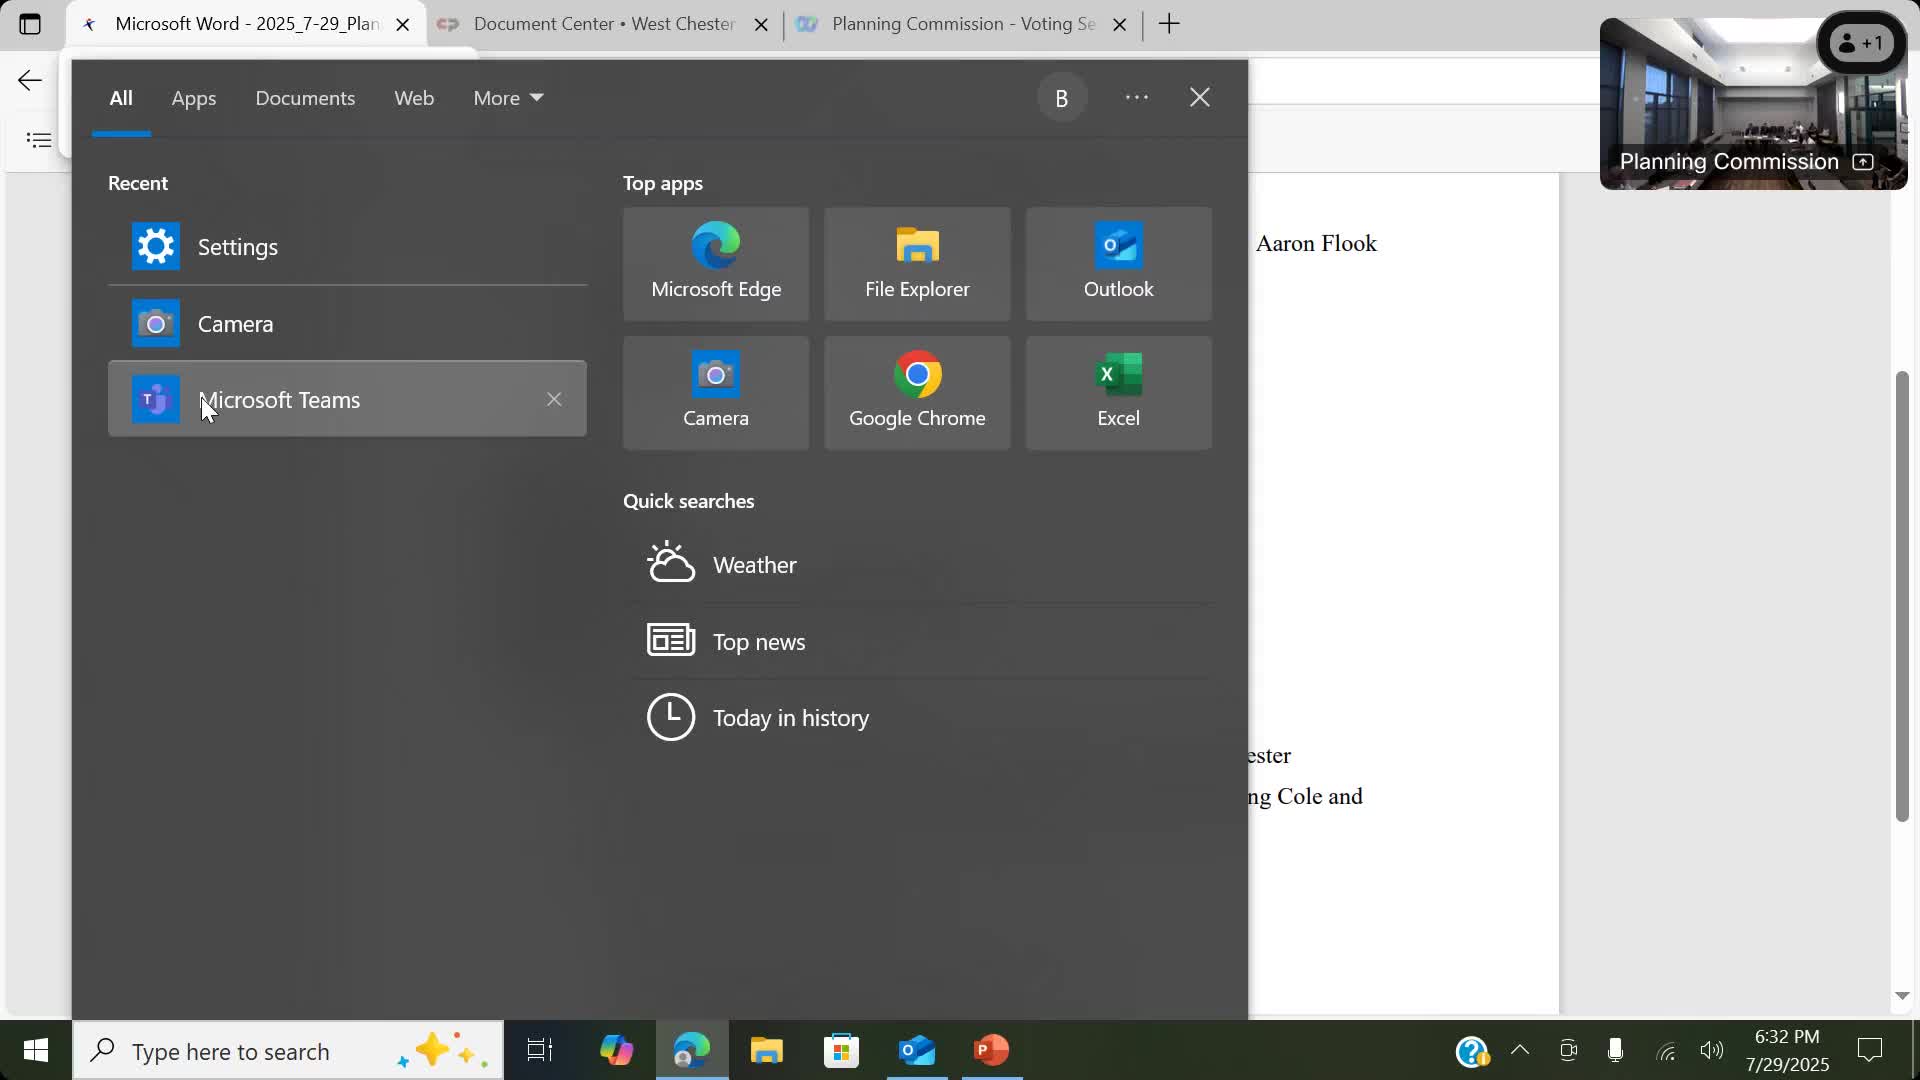This screenshot has height=1080, width=1920.
Task: Expand the More filter dropdown
Action: pos(508,98)
